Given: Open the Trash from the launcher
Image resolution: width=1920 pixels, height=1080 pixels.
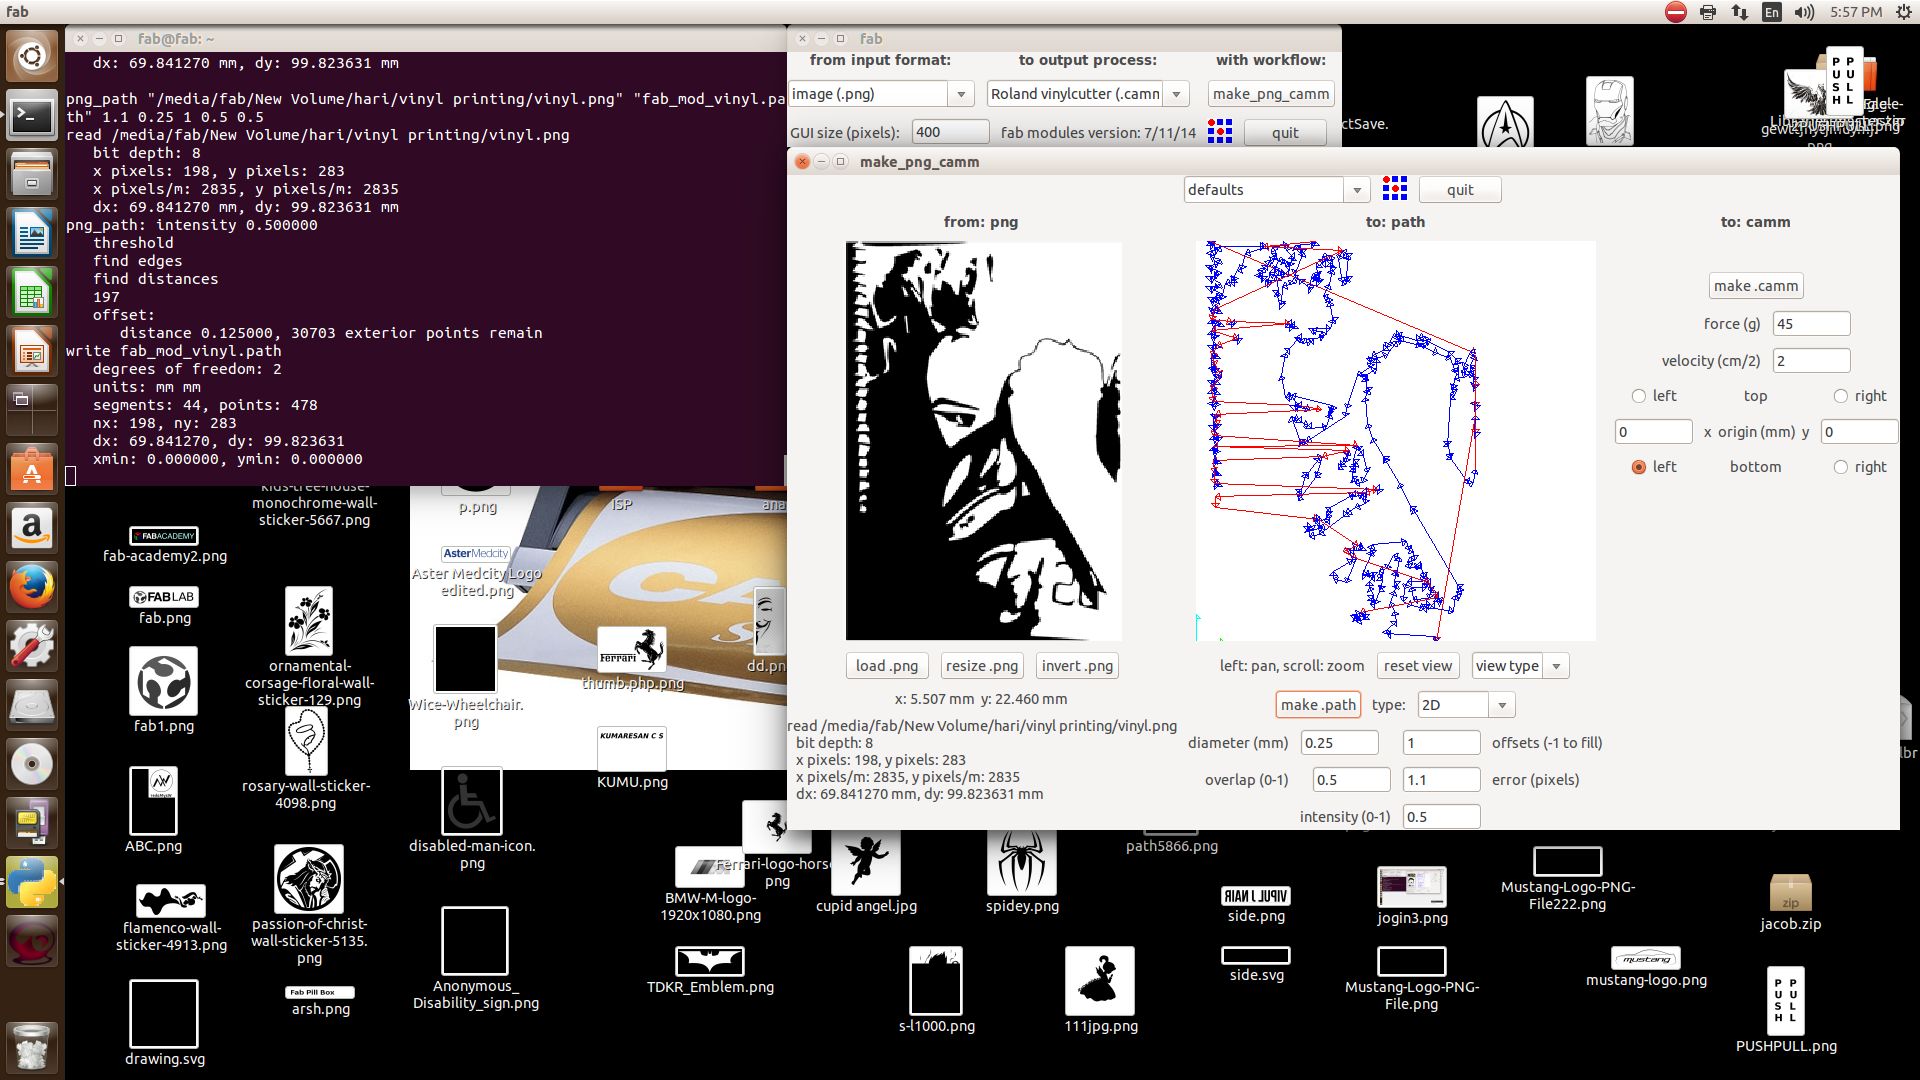Looking at the screenshot, I should [32, 1048].
